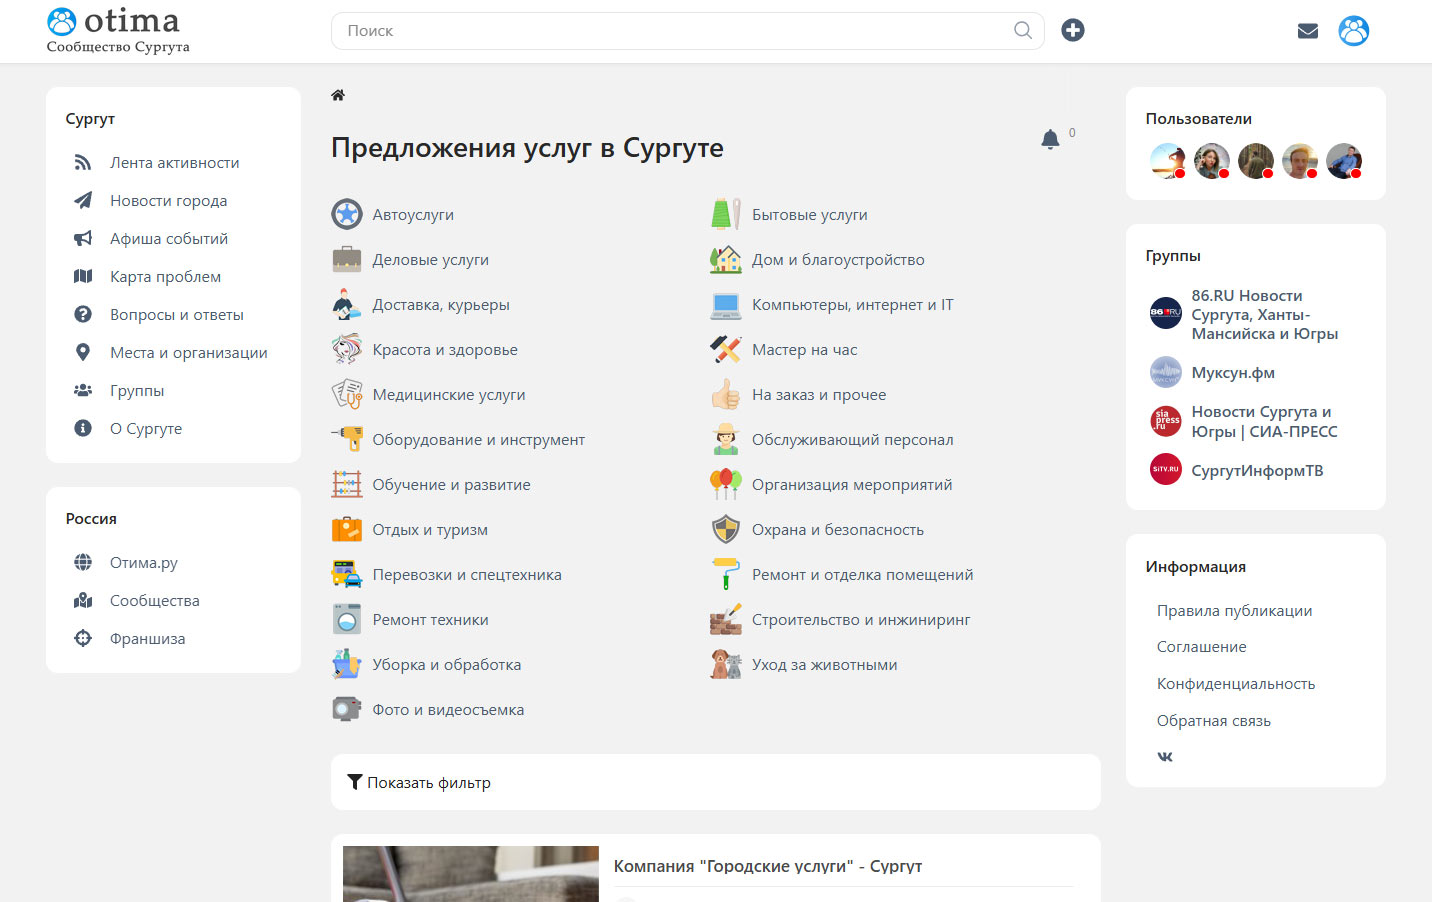Image resolution: width=1432 pixels, height=902 pixels.
Task: Click the Оборудование и инструмент drill icon
Action: point(347,439)
